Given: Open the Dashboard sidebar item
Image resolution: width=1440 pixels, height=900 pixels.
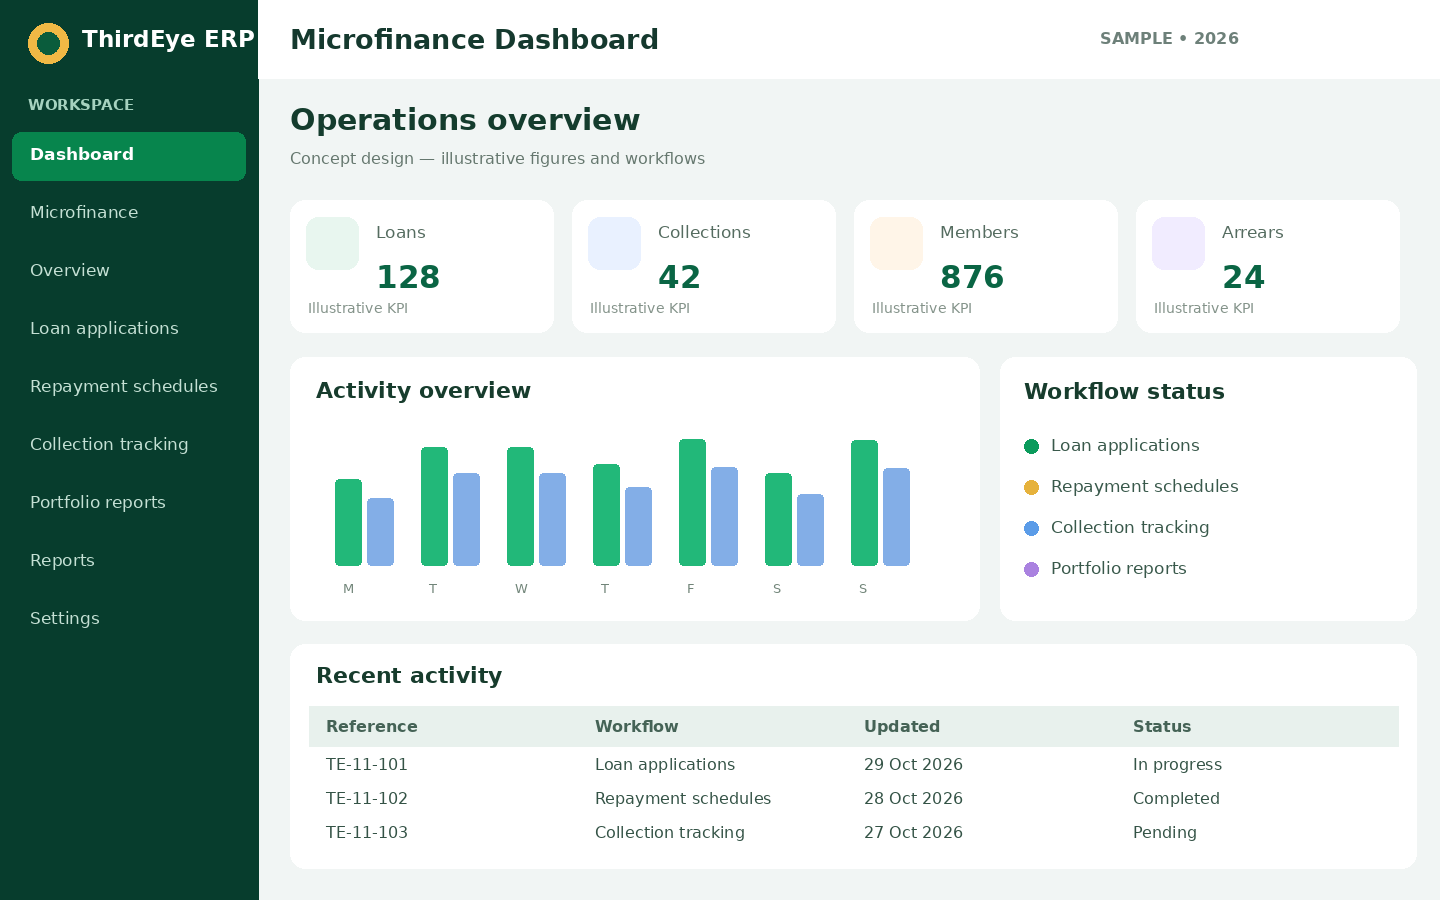Looking at the screenshot, I should (129, 156).
